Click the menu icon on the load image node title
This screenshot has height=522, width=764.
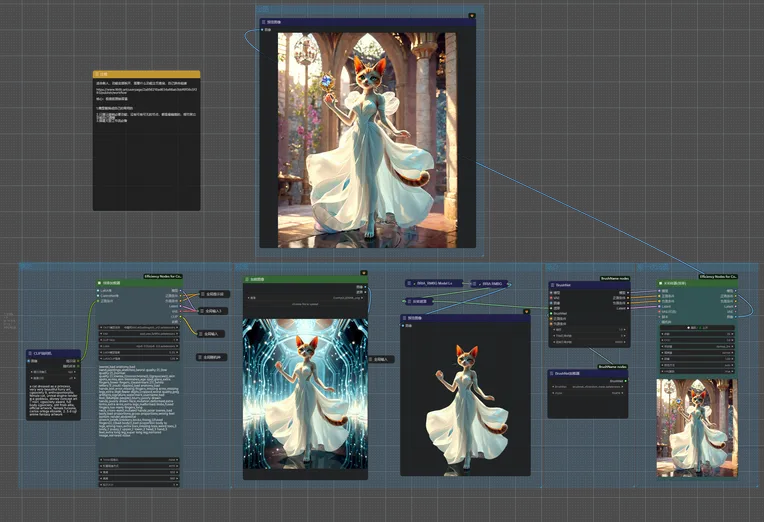pyautogui.click(x=247, y=280)
